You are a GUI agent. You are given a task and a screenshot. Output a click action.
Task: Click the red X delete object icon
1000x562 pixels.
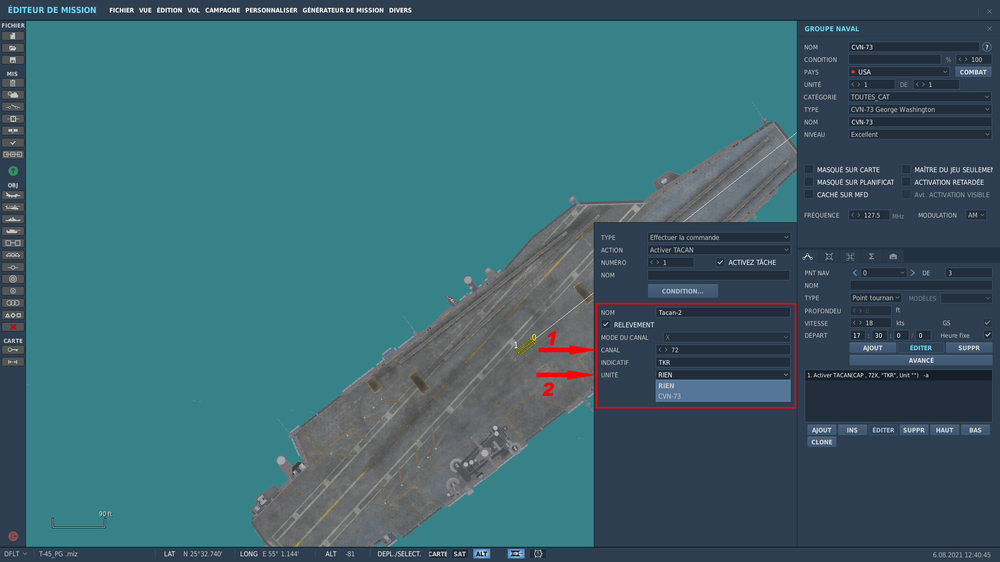[x=13, y=327]
